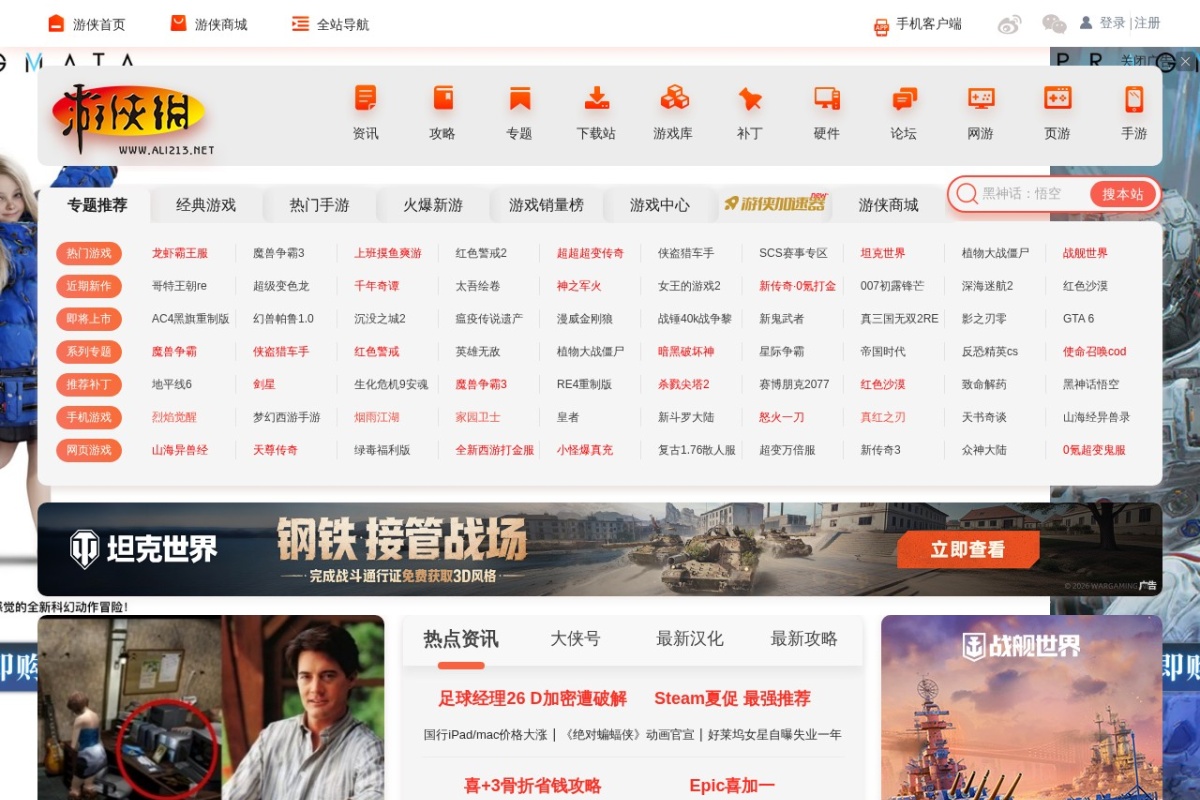The width and height of the screenshot is (1200, 800).
Task: Switch to the 最新汉化 news tab
Action: [689, 639]
